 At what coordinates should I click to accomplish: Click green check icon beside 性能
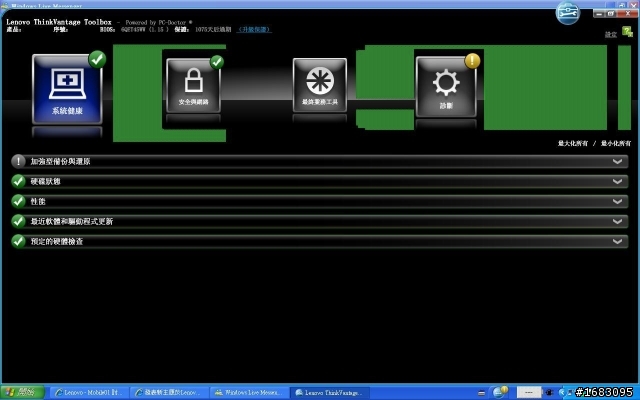click(x=18, y=201)
